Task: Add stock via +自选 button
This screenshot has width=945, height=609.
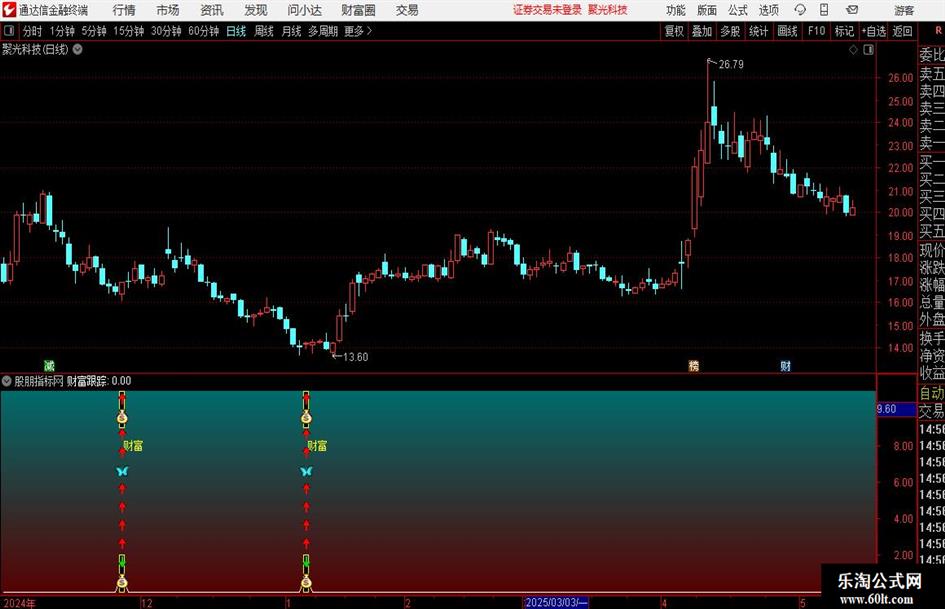Action: click(874, 31)
